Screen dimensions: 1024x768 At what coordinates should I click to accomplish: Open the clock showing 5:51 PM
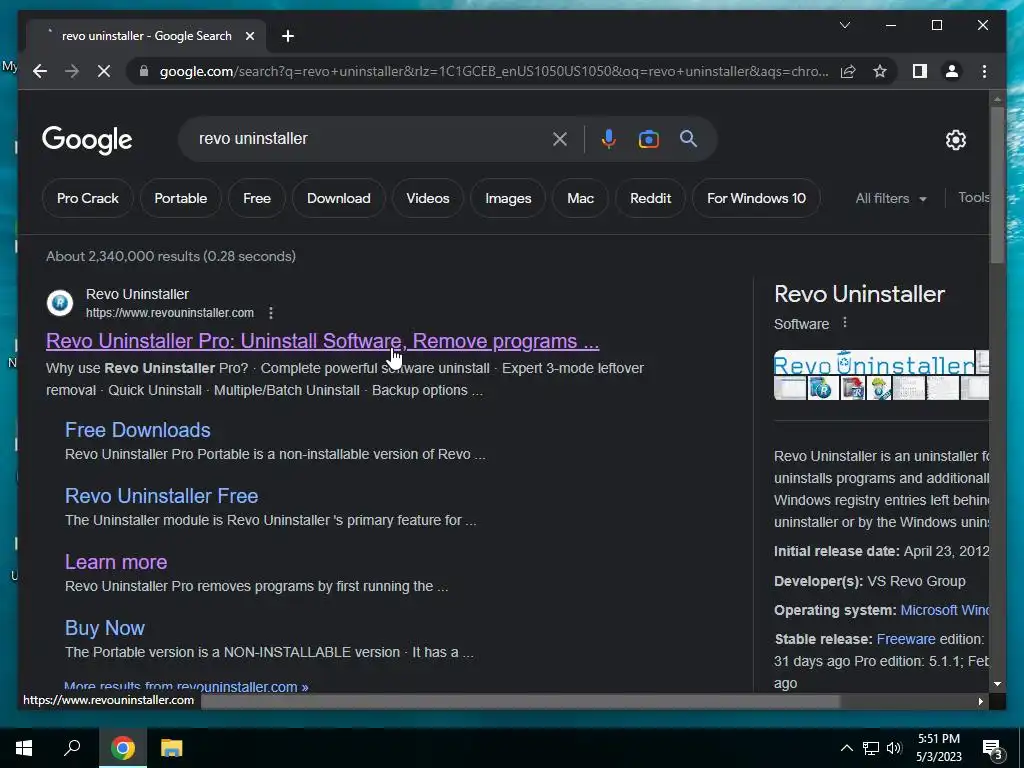939,748
